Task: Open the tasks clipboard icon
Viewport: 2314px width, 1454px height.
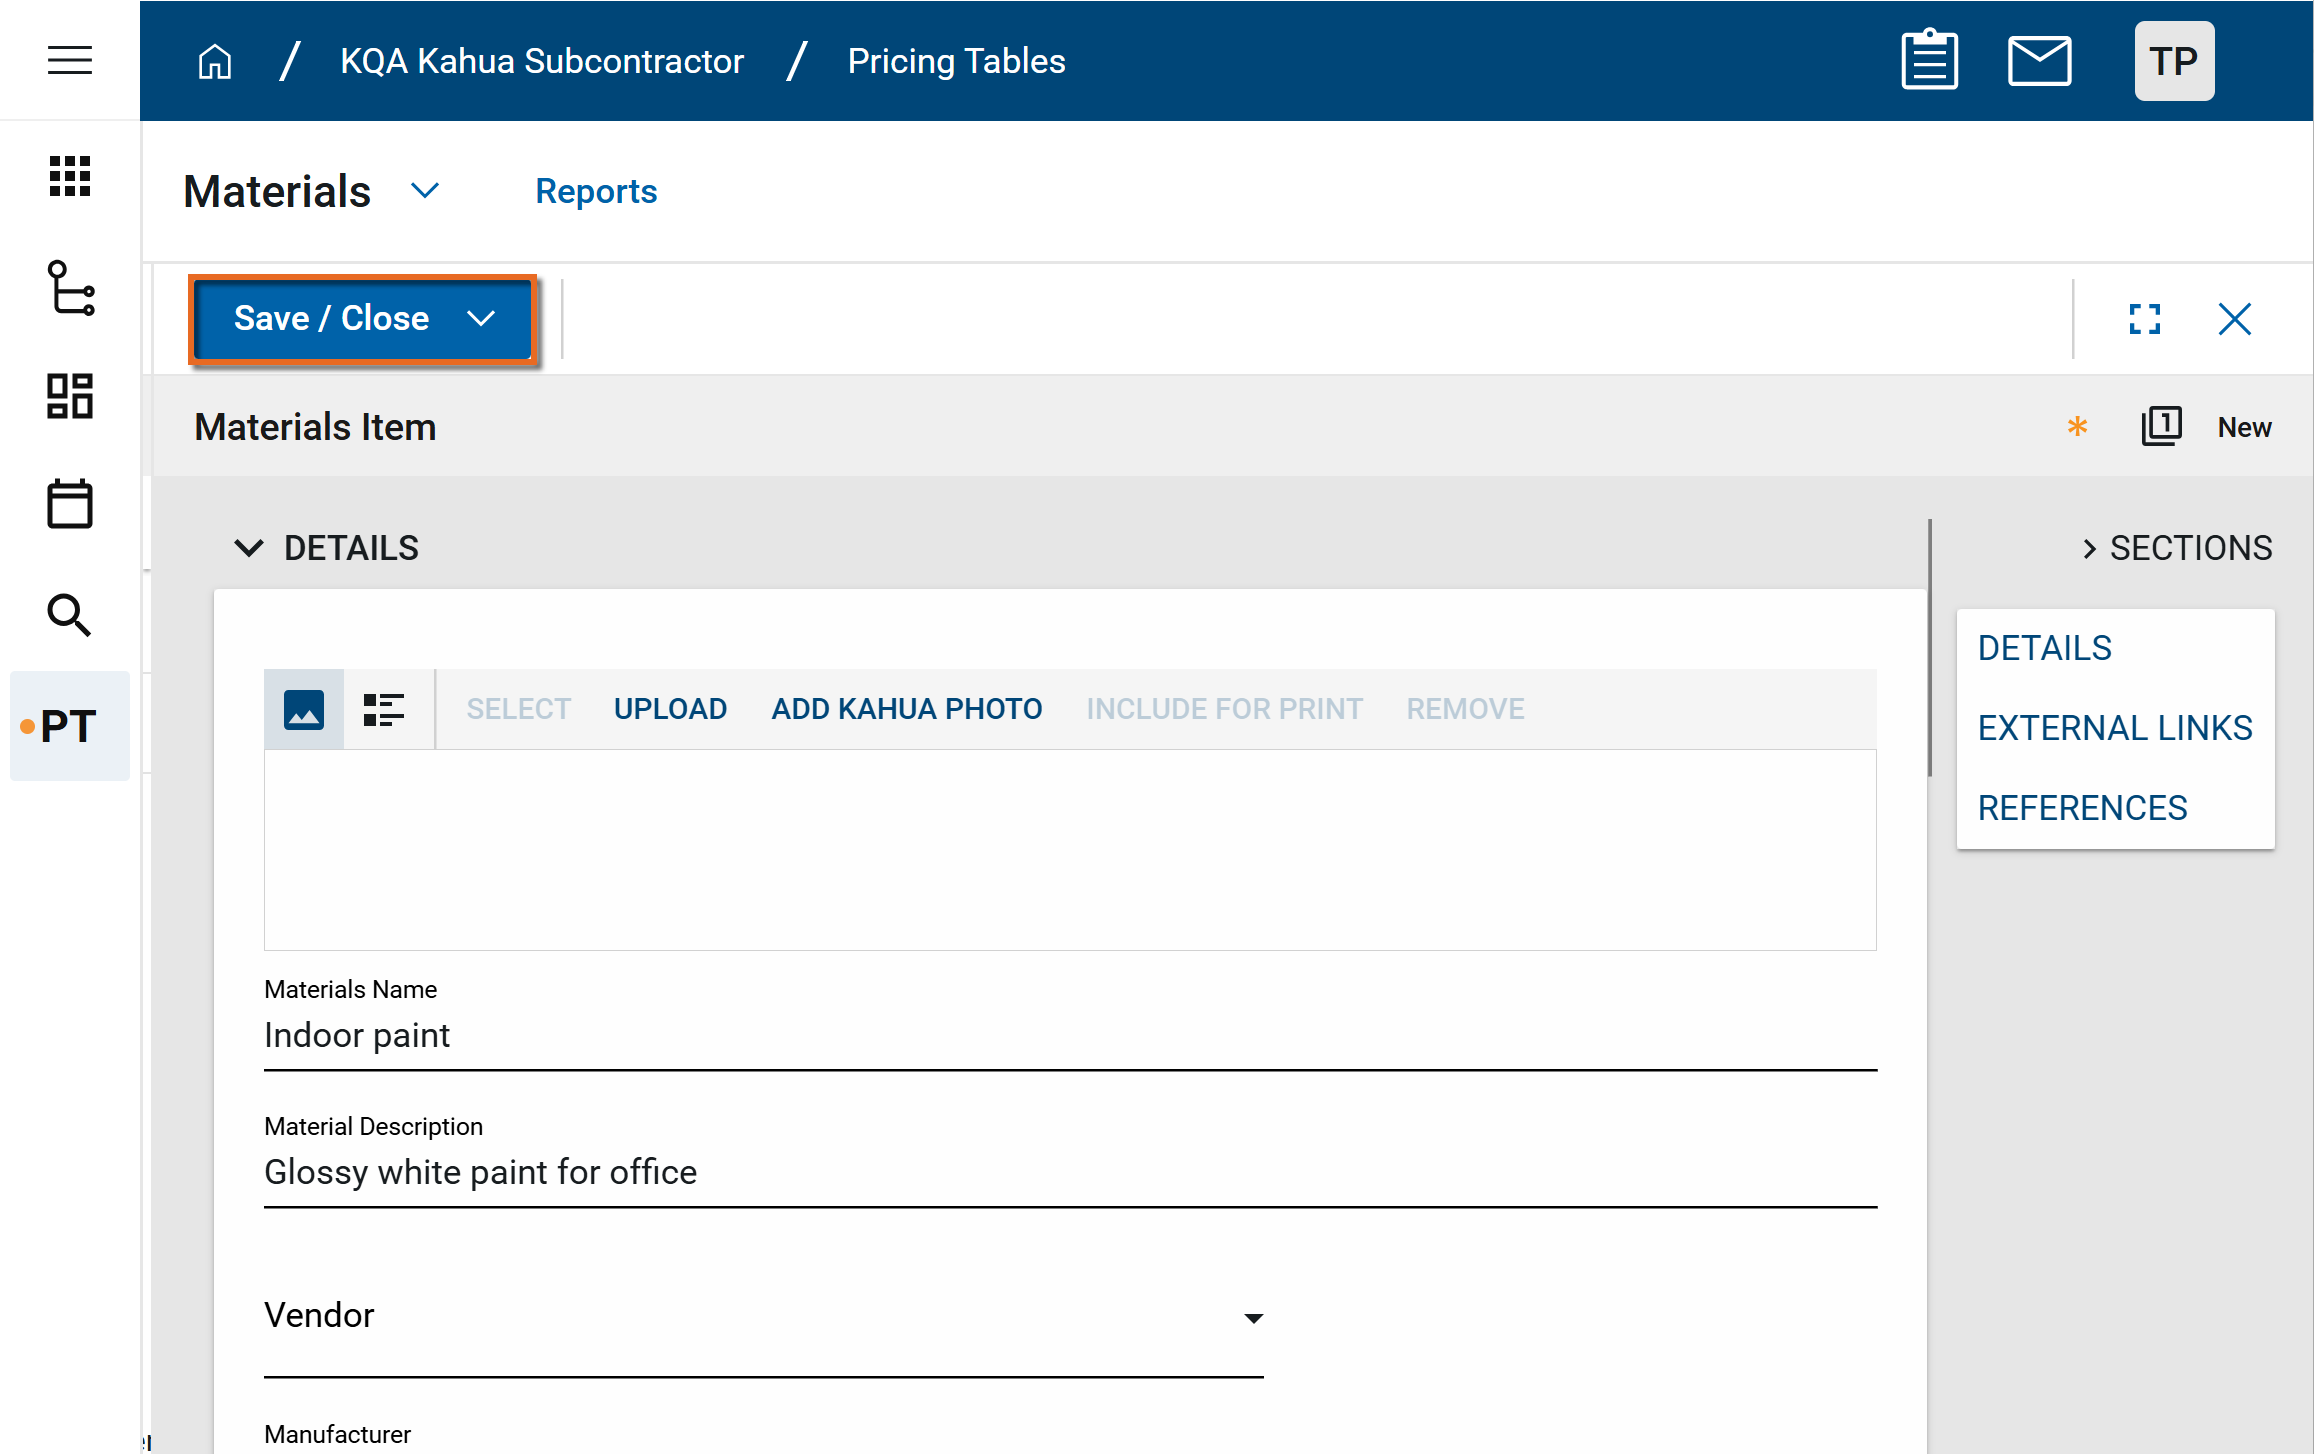Action: pyautogui.click(x=1929, y=61)
